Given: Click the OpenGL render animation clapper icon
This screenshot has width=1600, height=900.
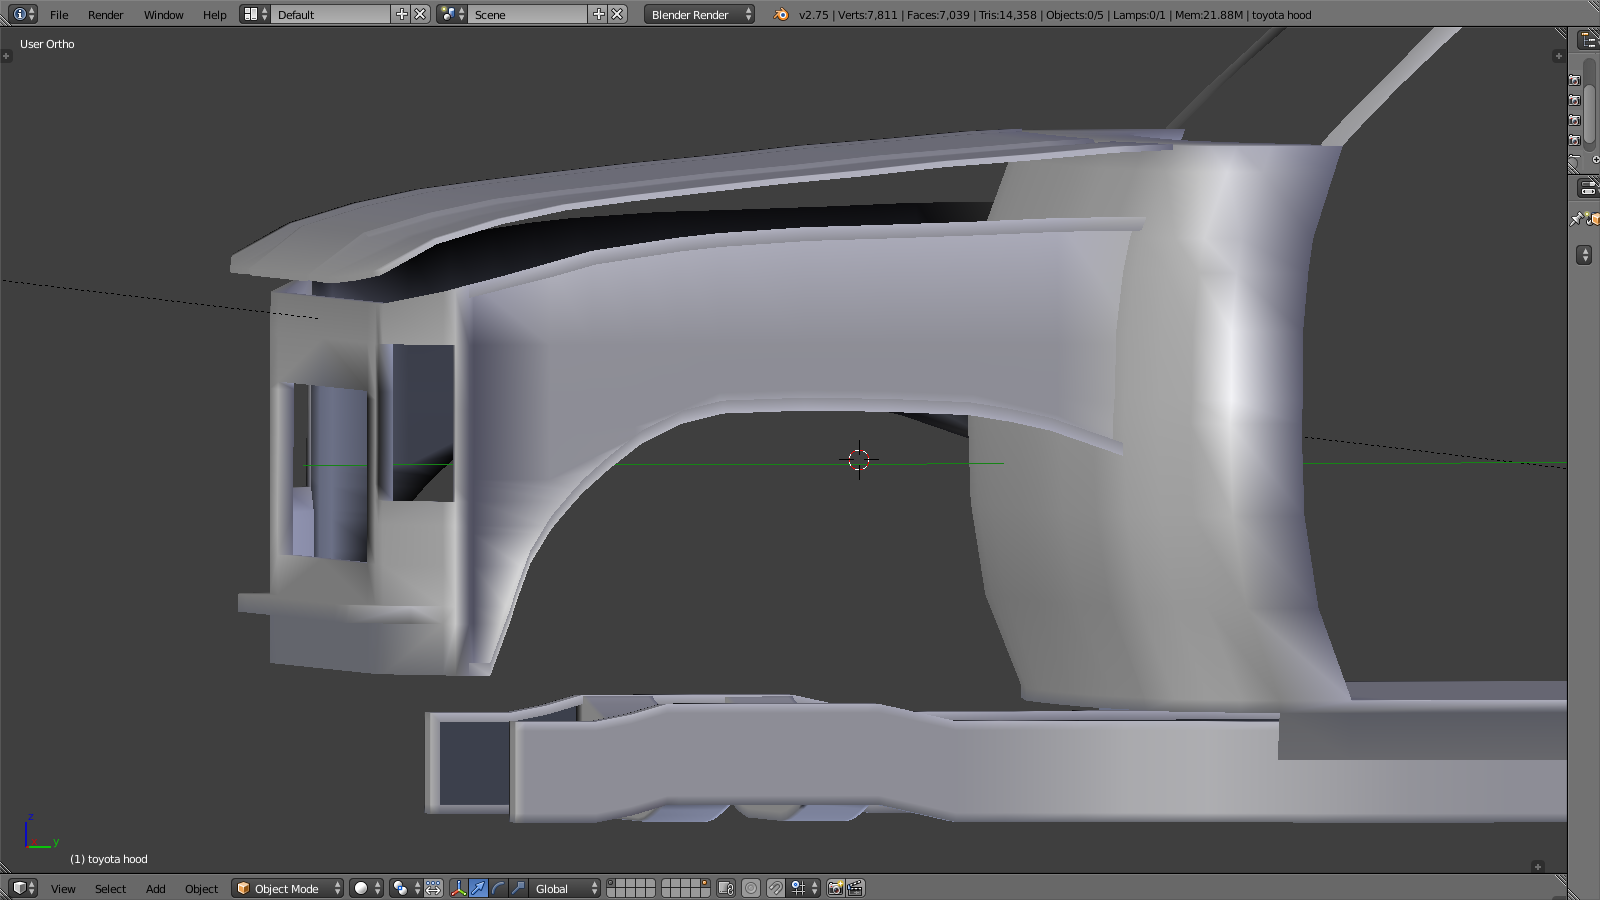Looking at the screenshot, I should point(856,888).
